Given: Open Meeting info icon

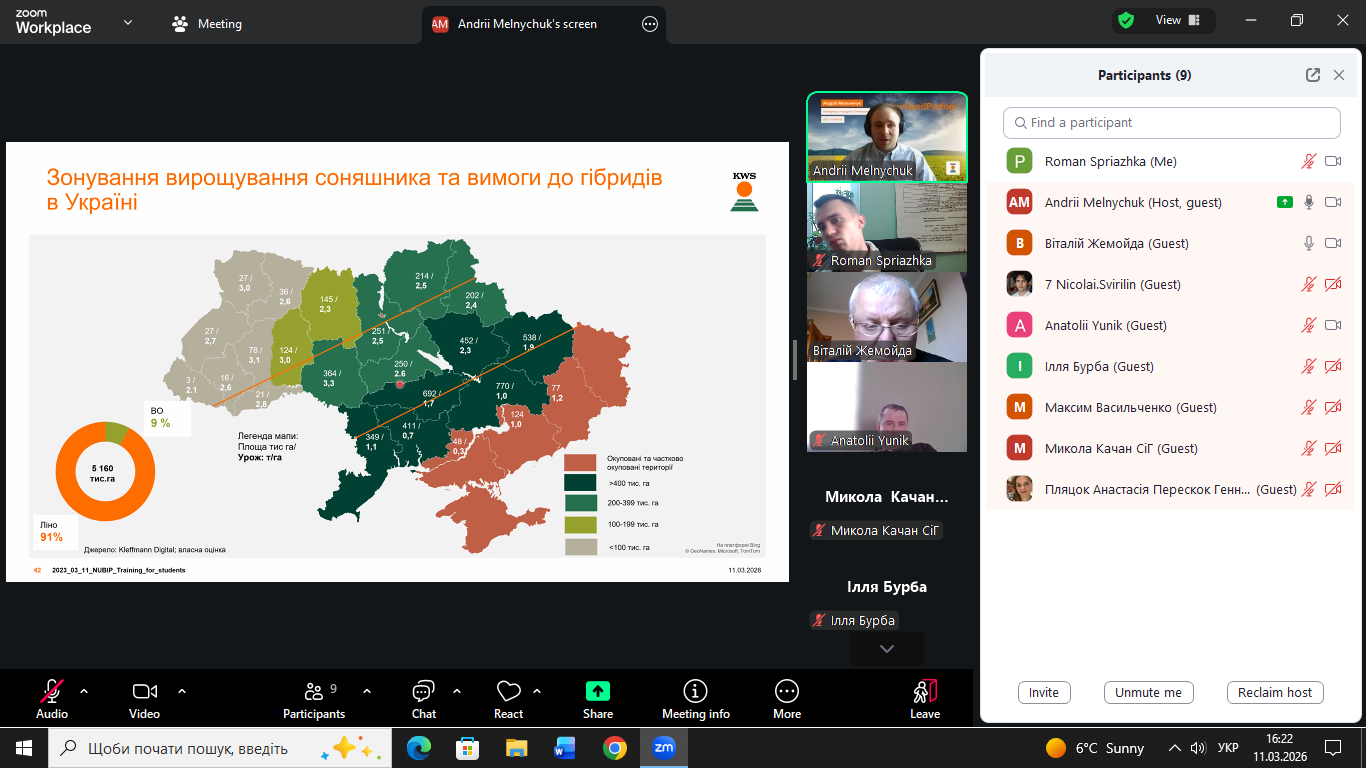Looking at the screenshot, I should point(695,691).
